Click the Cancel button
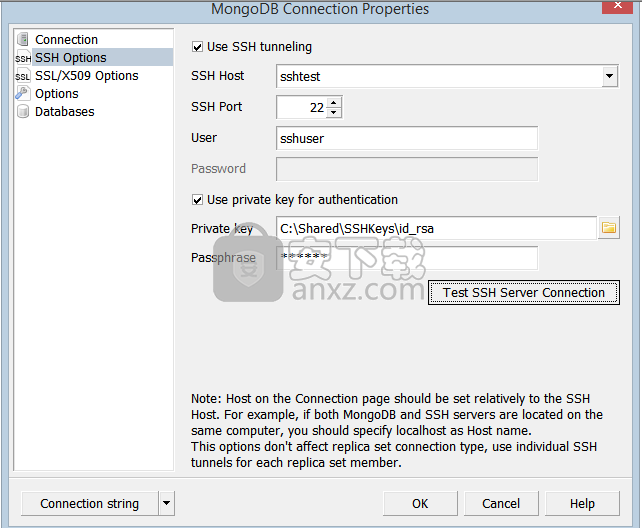The image size is (642, 528). pos(501,504)
